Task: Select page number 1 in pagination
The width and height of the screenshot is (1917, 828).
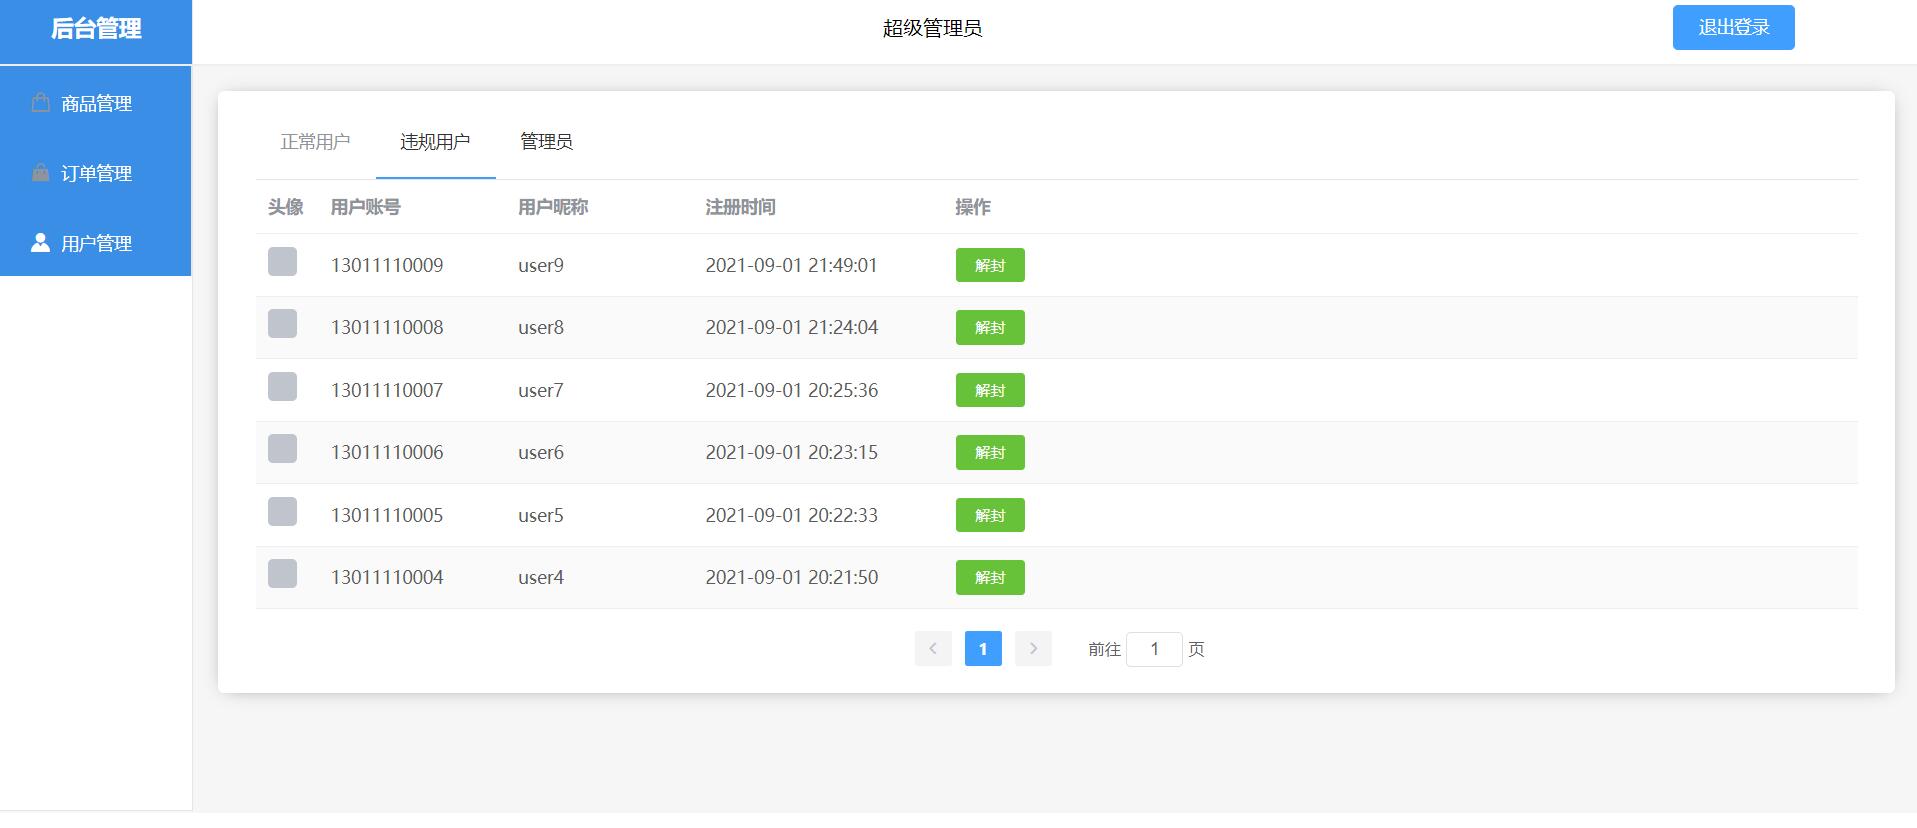Action: coord(983,649)
